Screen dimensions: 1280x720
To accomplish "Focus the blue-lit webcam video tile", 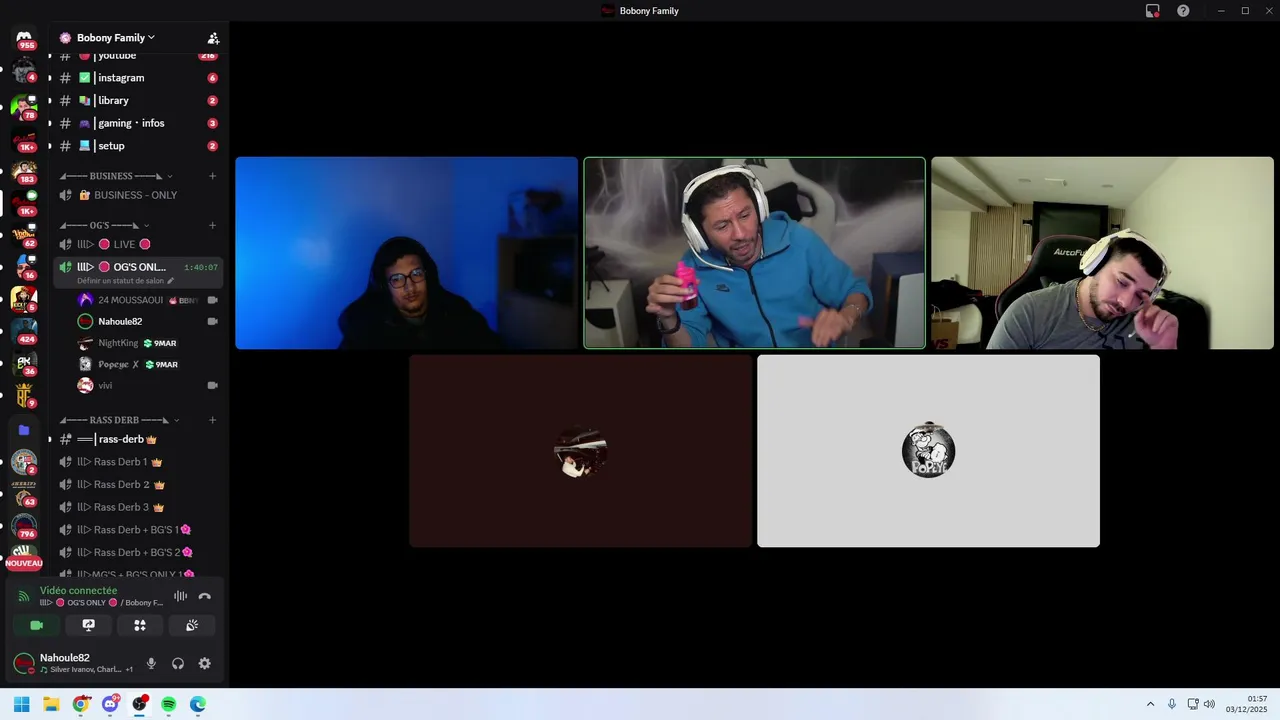I will point(406,253).
